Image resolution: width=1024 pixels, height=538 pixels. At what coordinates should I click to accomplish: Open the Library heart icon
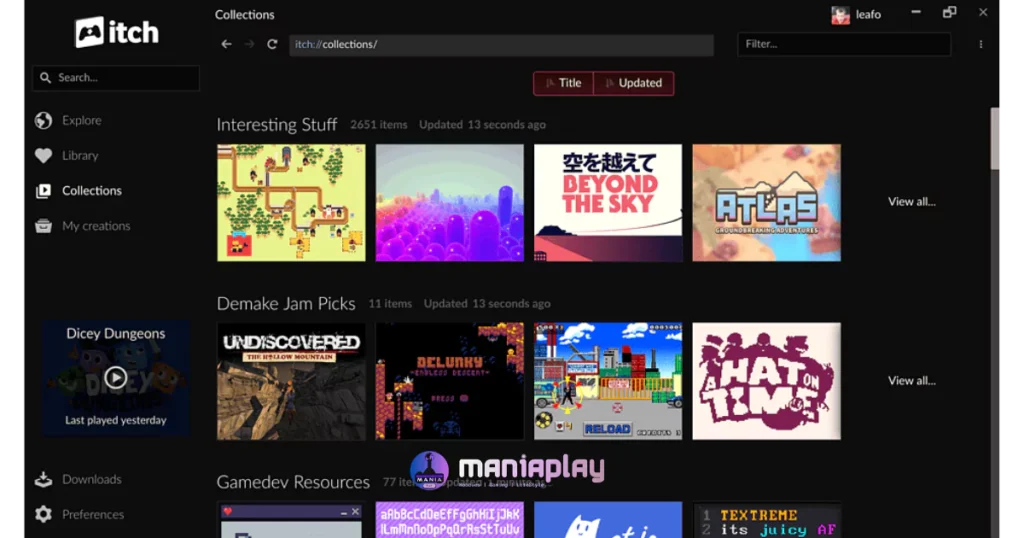(44, 155)
